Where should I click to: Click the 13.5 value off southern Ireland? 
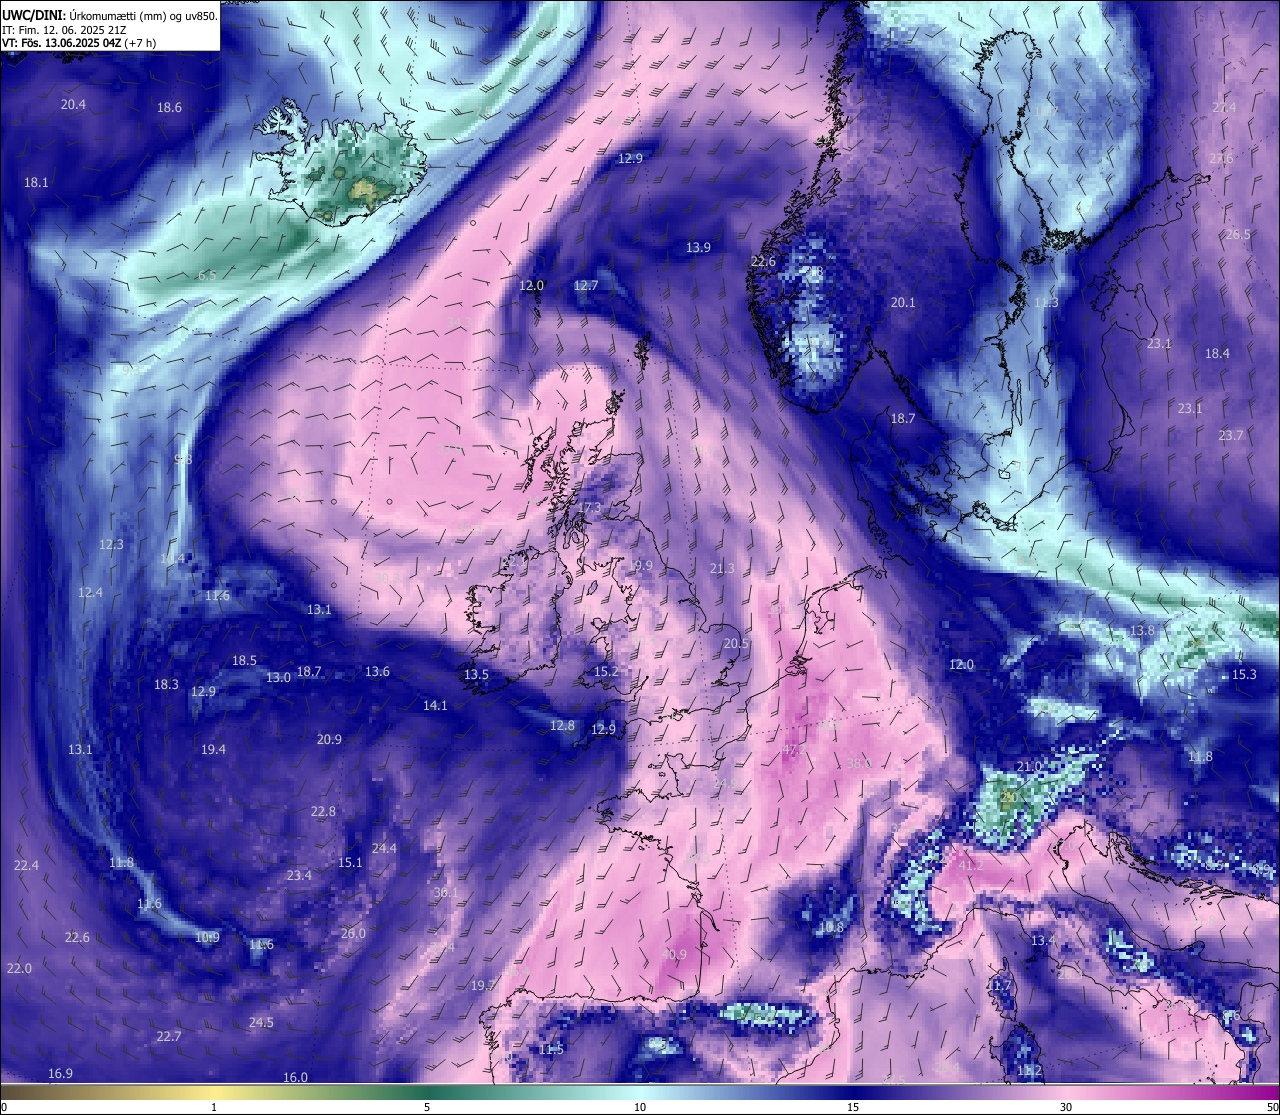pyautogui.click(x=476, y=674)
